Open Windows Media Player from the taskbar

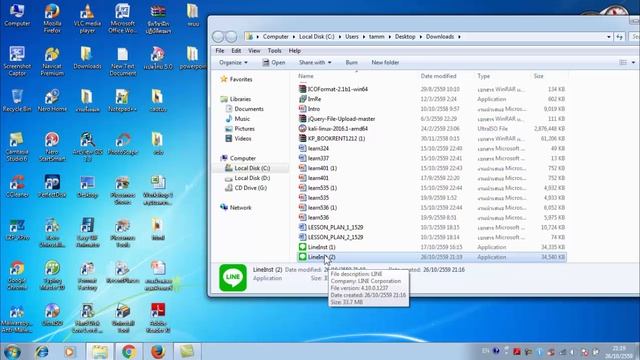tap(69, 351)
